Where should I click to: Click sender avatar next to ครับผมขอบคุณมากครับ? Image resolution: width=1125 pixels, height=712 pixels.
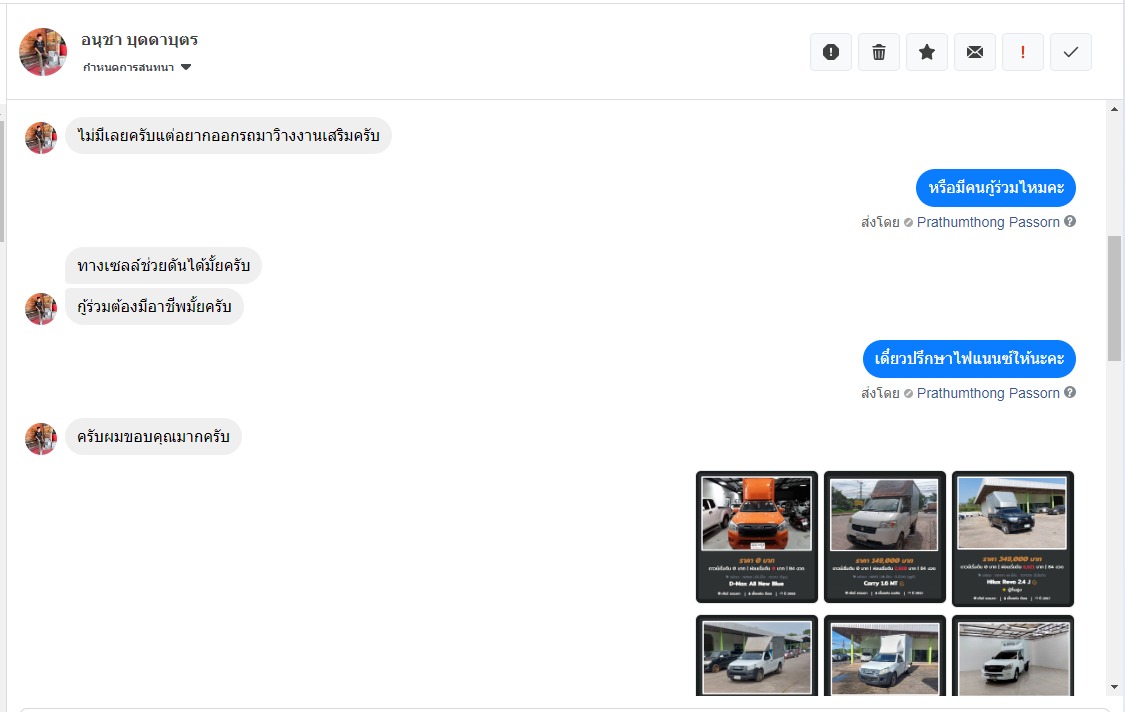(41, 439)
